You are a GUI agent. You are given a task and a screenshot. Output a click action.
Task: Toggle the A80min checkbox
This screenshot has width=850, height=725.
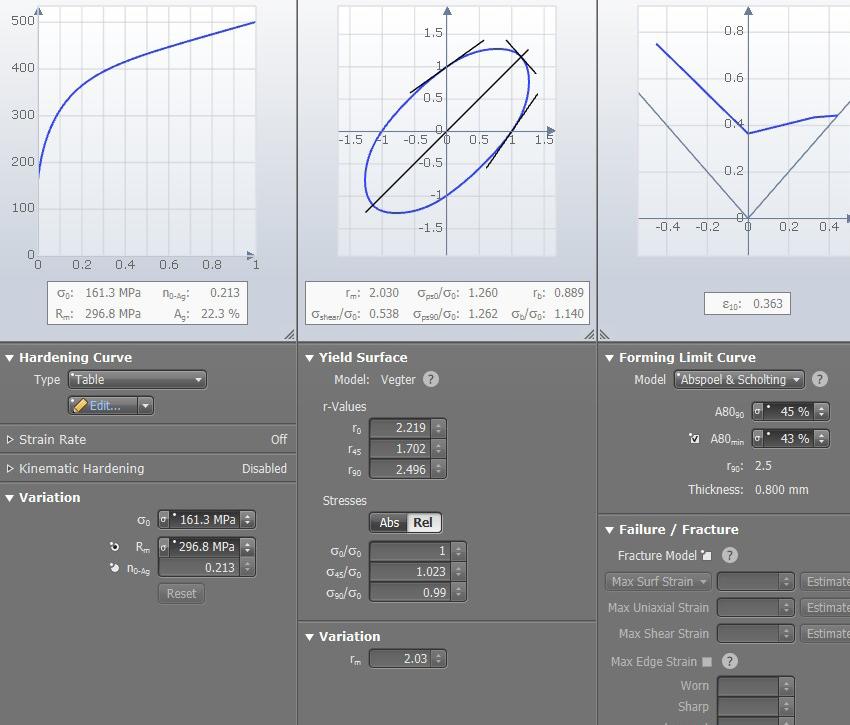(694, 438)
